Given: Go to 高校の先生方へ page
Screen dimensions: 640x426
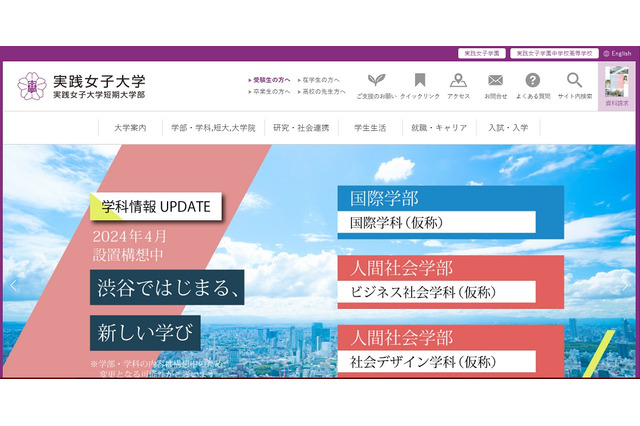Looking at the screenshot, I should tap(322, 92).
